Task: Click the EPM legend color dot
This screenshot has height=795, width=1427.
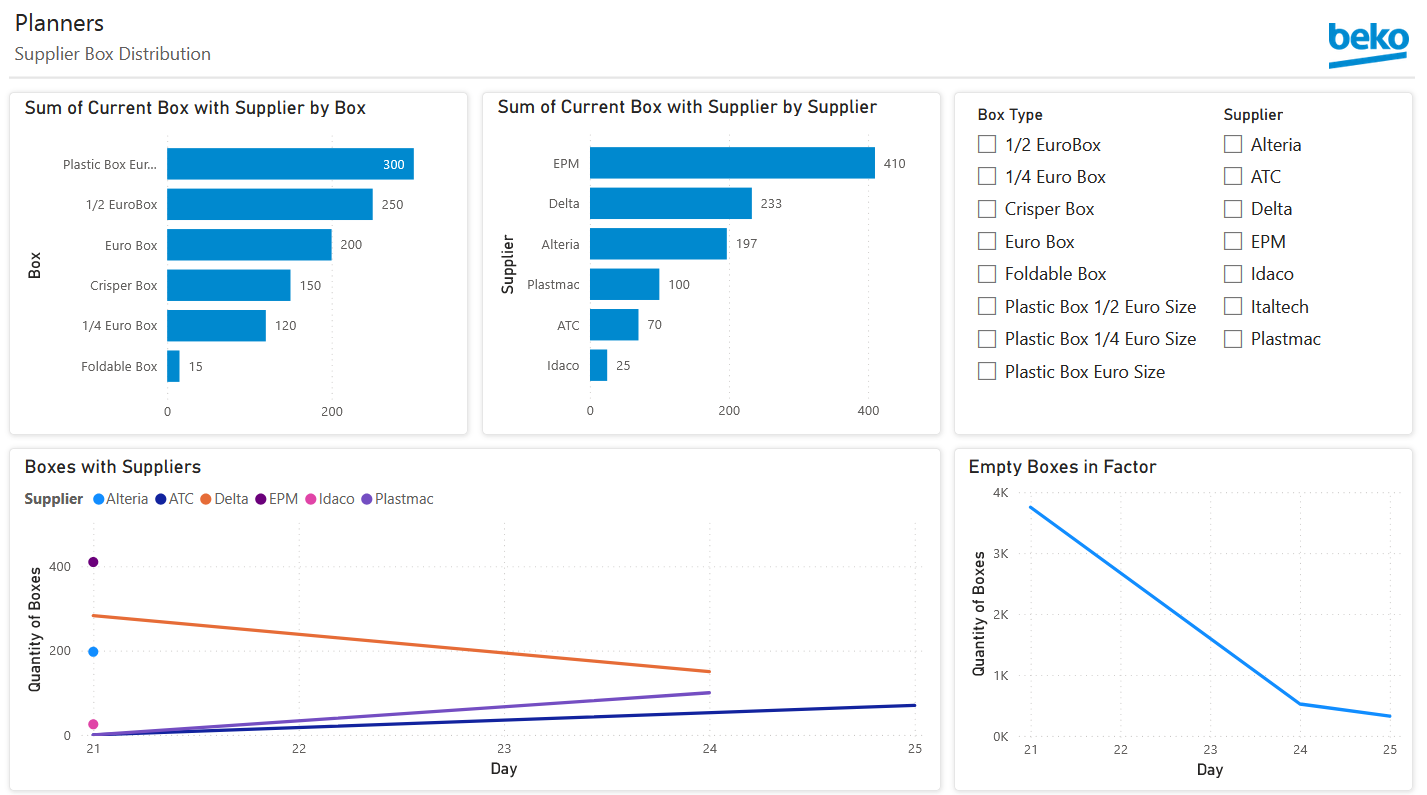Action: (261, 499)
